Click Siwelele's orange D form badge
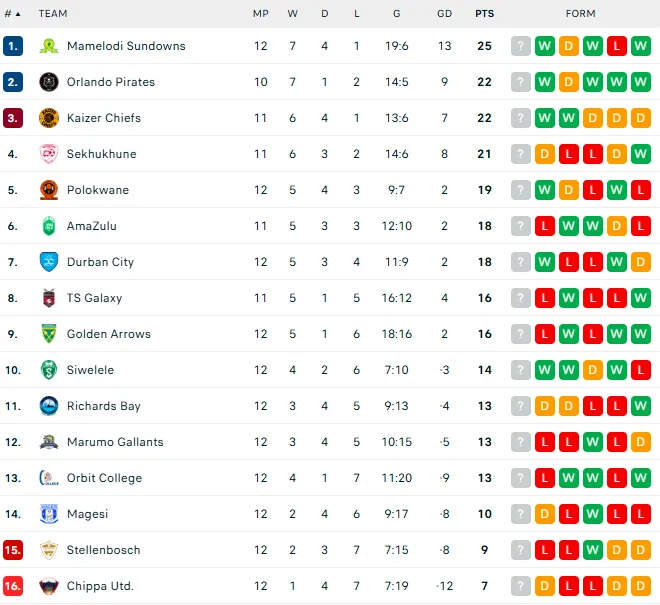 tap(593, 370)
